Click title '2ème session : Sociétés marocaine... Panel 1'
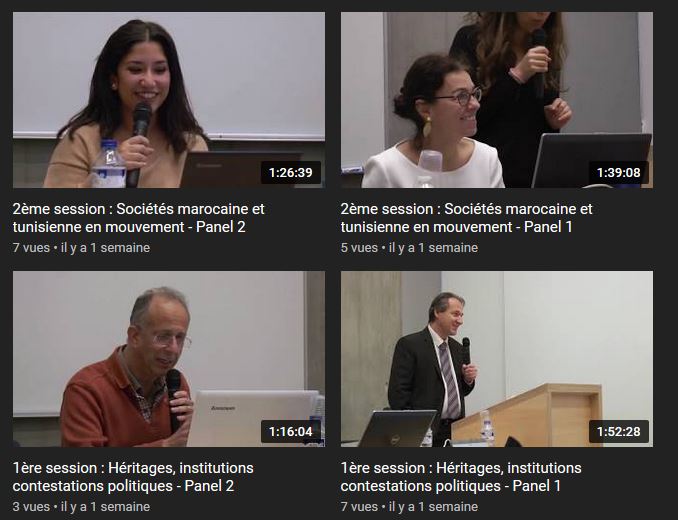The image size is (678, 520). pyautogui.click(x=466, y=218)
